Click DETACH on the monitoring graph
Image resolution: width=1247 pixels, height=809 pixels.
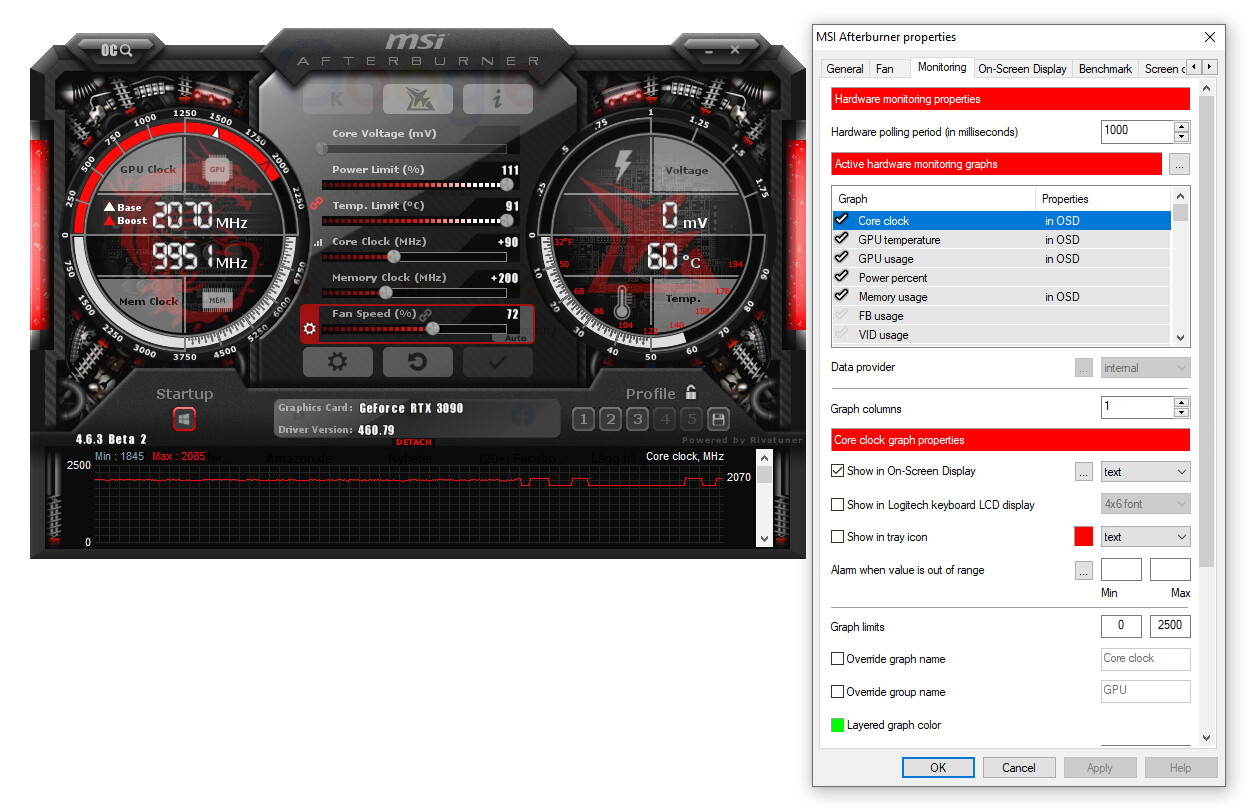(414, 442)
